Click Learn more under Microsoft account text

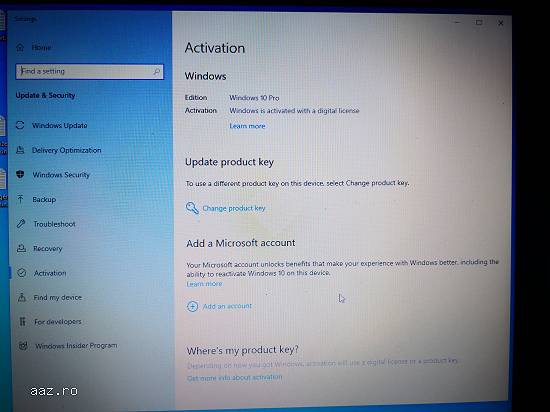pos(204,284)
